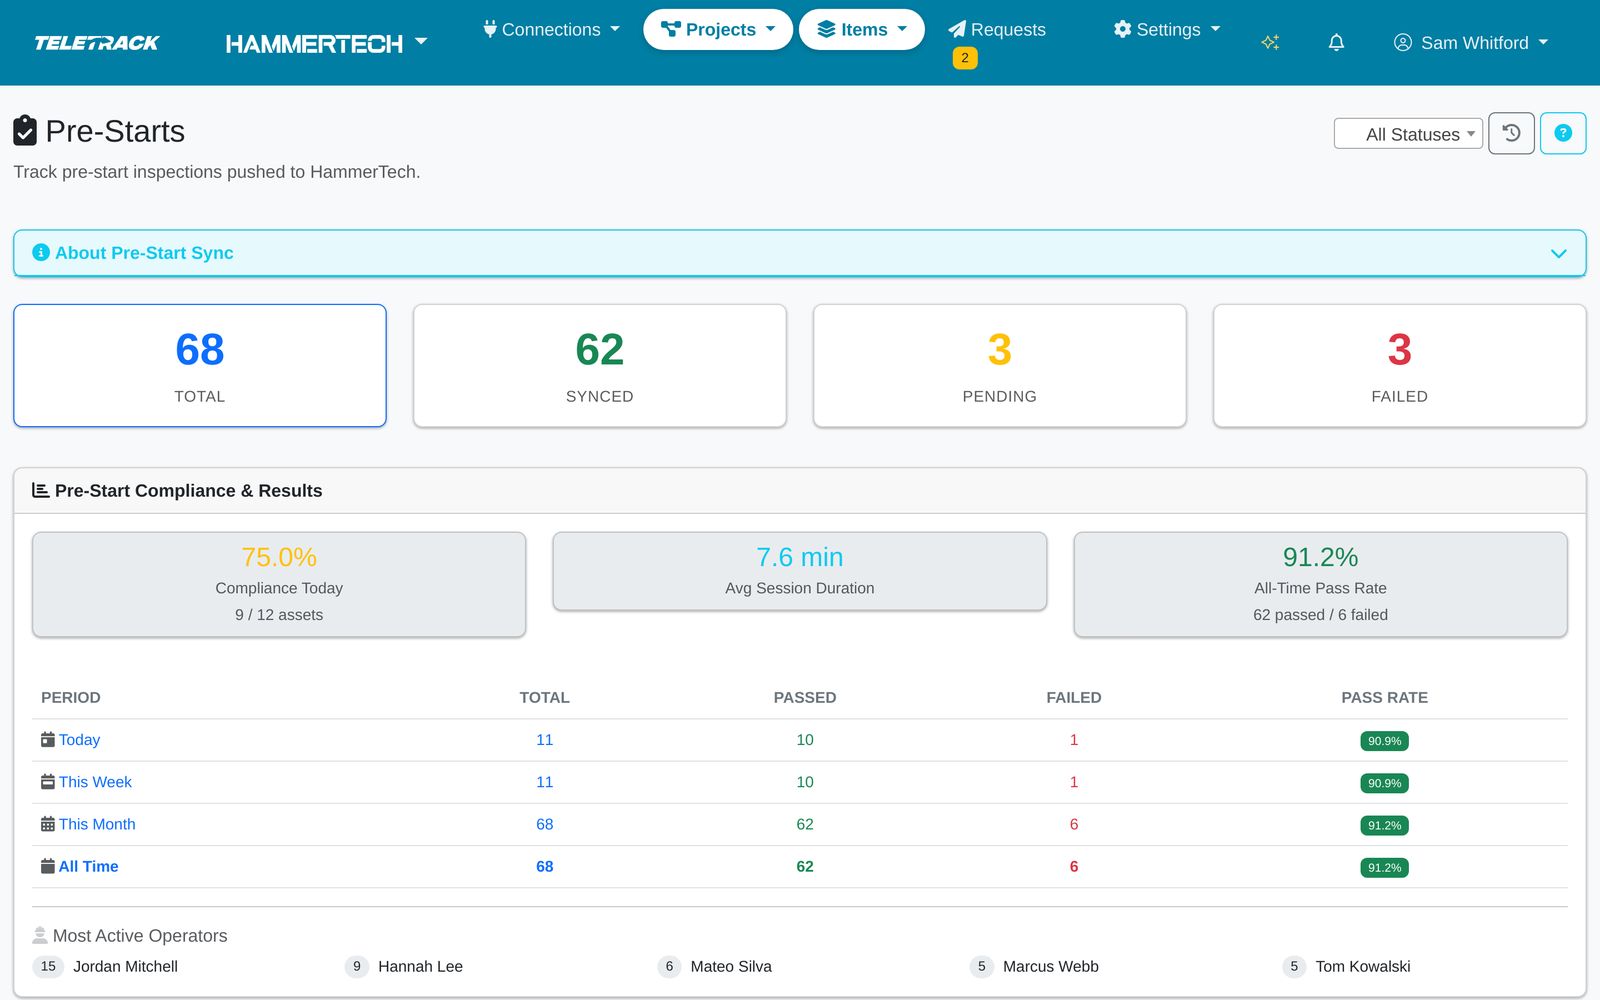Viewport: 1600px width, 1000px height.
Task: Open the Items menu
Action: click(862, 30)
